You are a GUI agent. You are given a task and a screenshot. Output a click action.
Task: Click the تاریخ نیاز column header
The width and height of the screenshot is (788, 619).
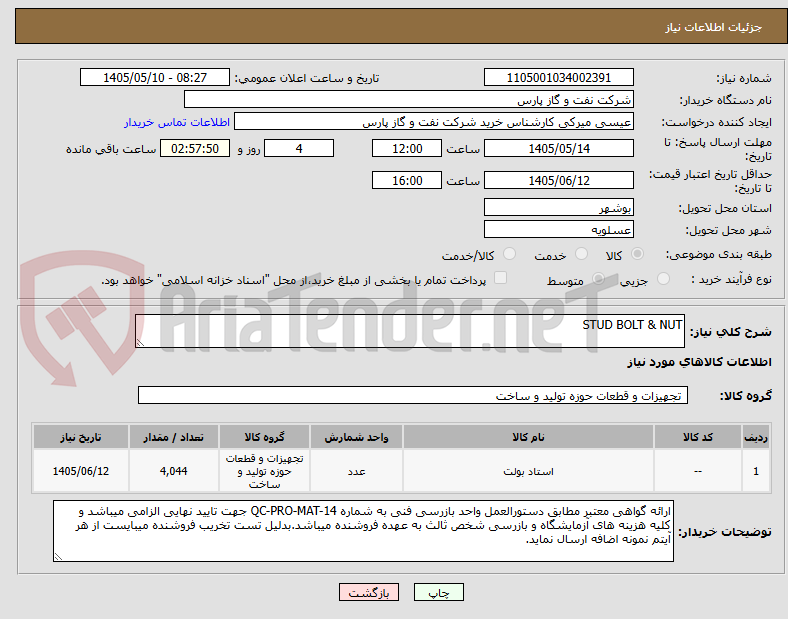pos(81,437)
